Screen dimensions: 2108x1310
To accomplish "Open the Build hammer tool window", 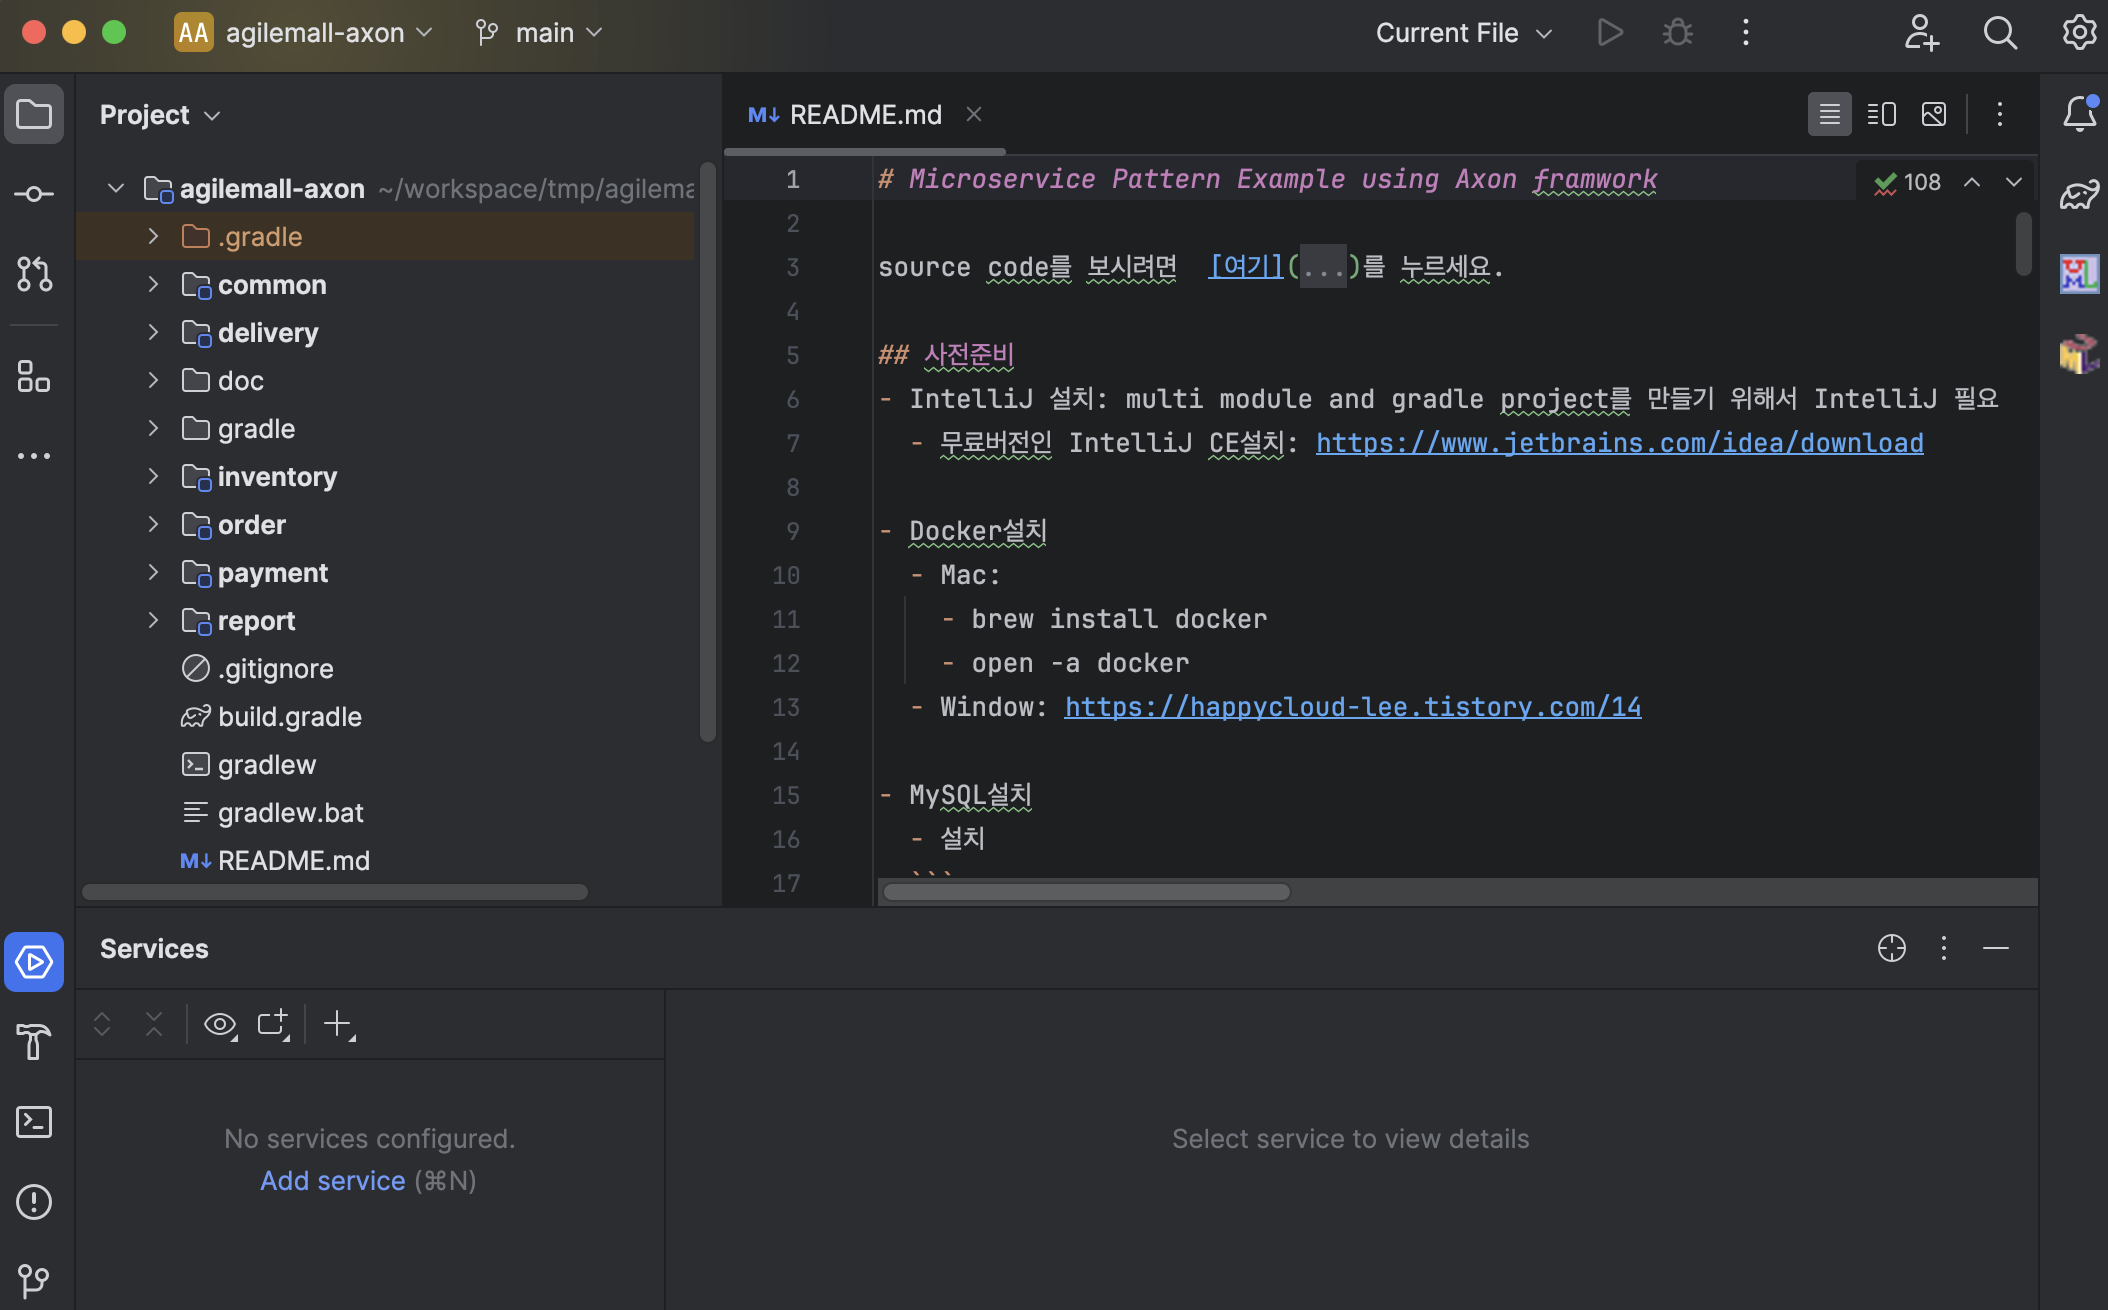I will (x=34, y=1042).
